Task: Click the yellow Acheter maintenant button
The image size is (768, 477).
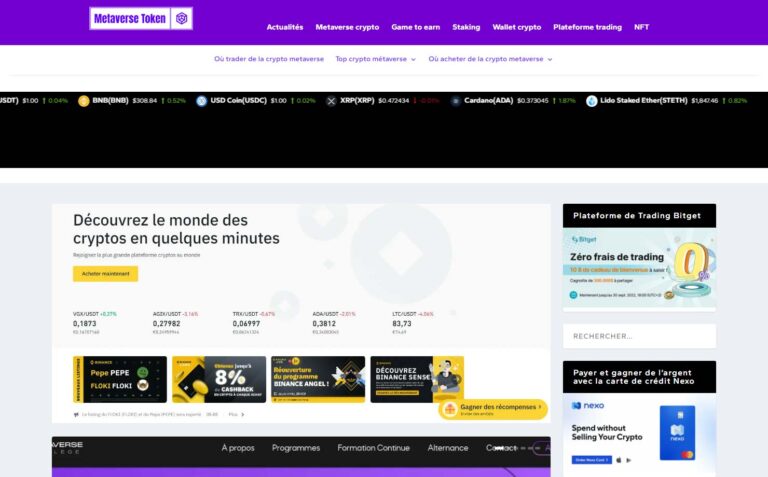Action: [105, 274]
